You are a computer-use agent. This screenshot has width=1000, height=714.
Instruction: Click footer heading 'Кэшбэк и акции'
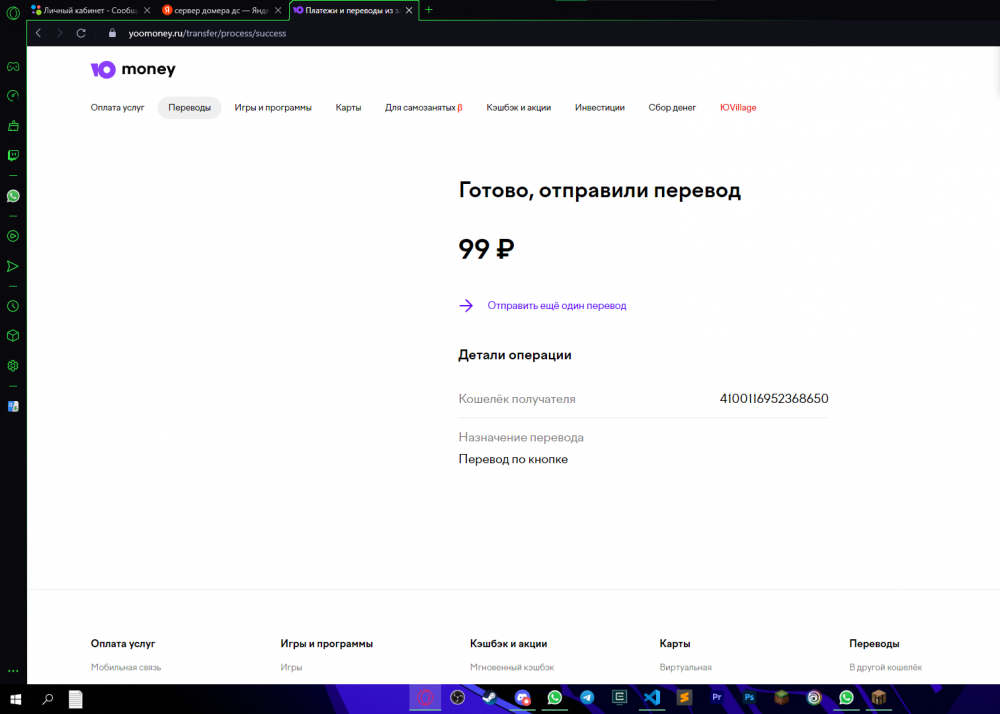click(508, 644)
